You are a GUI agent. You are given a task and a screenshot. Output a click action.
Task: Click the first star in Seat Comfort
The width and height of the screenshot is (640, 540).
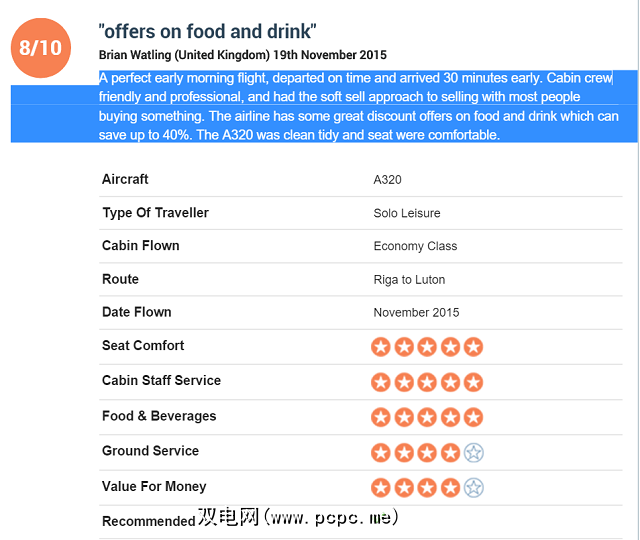click(381, 347)
